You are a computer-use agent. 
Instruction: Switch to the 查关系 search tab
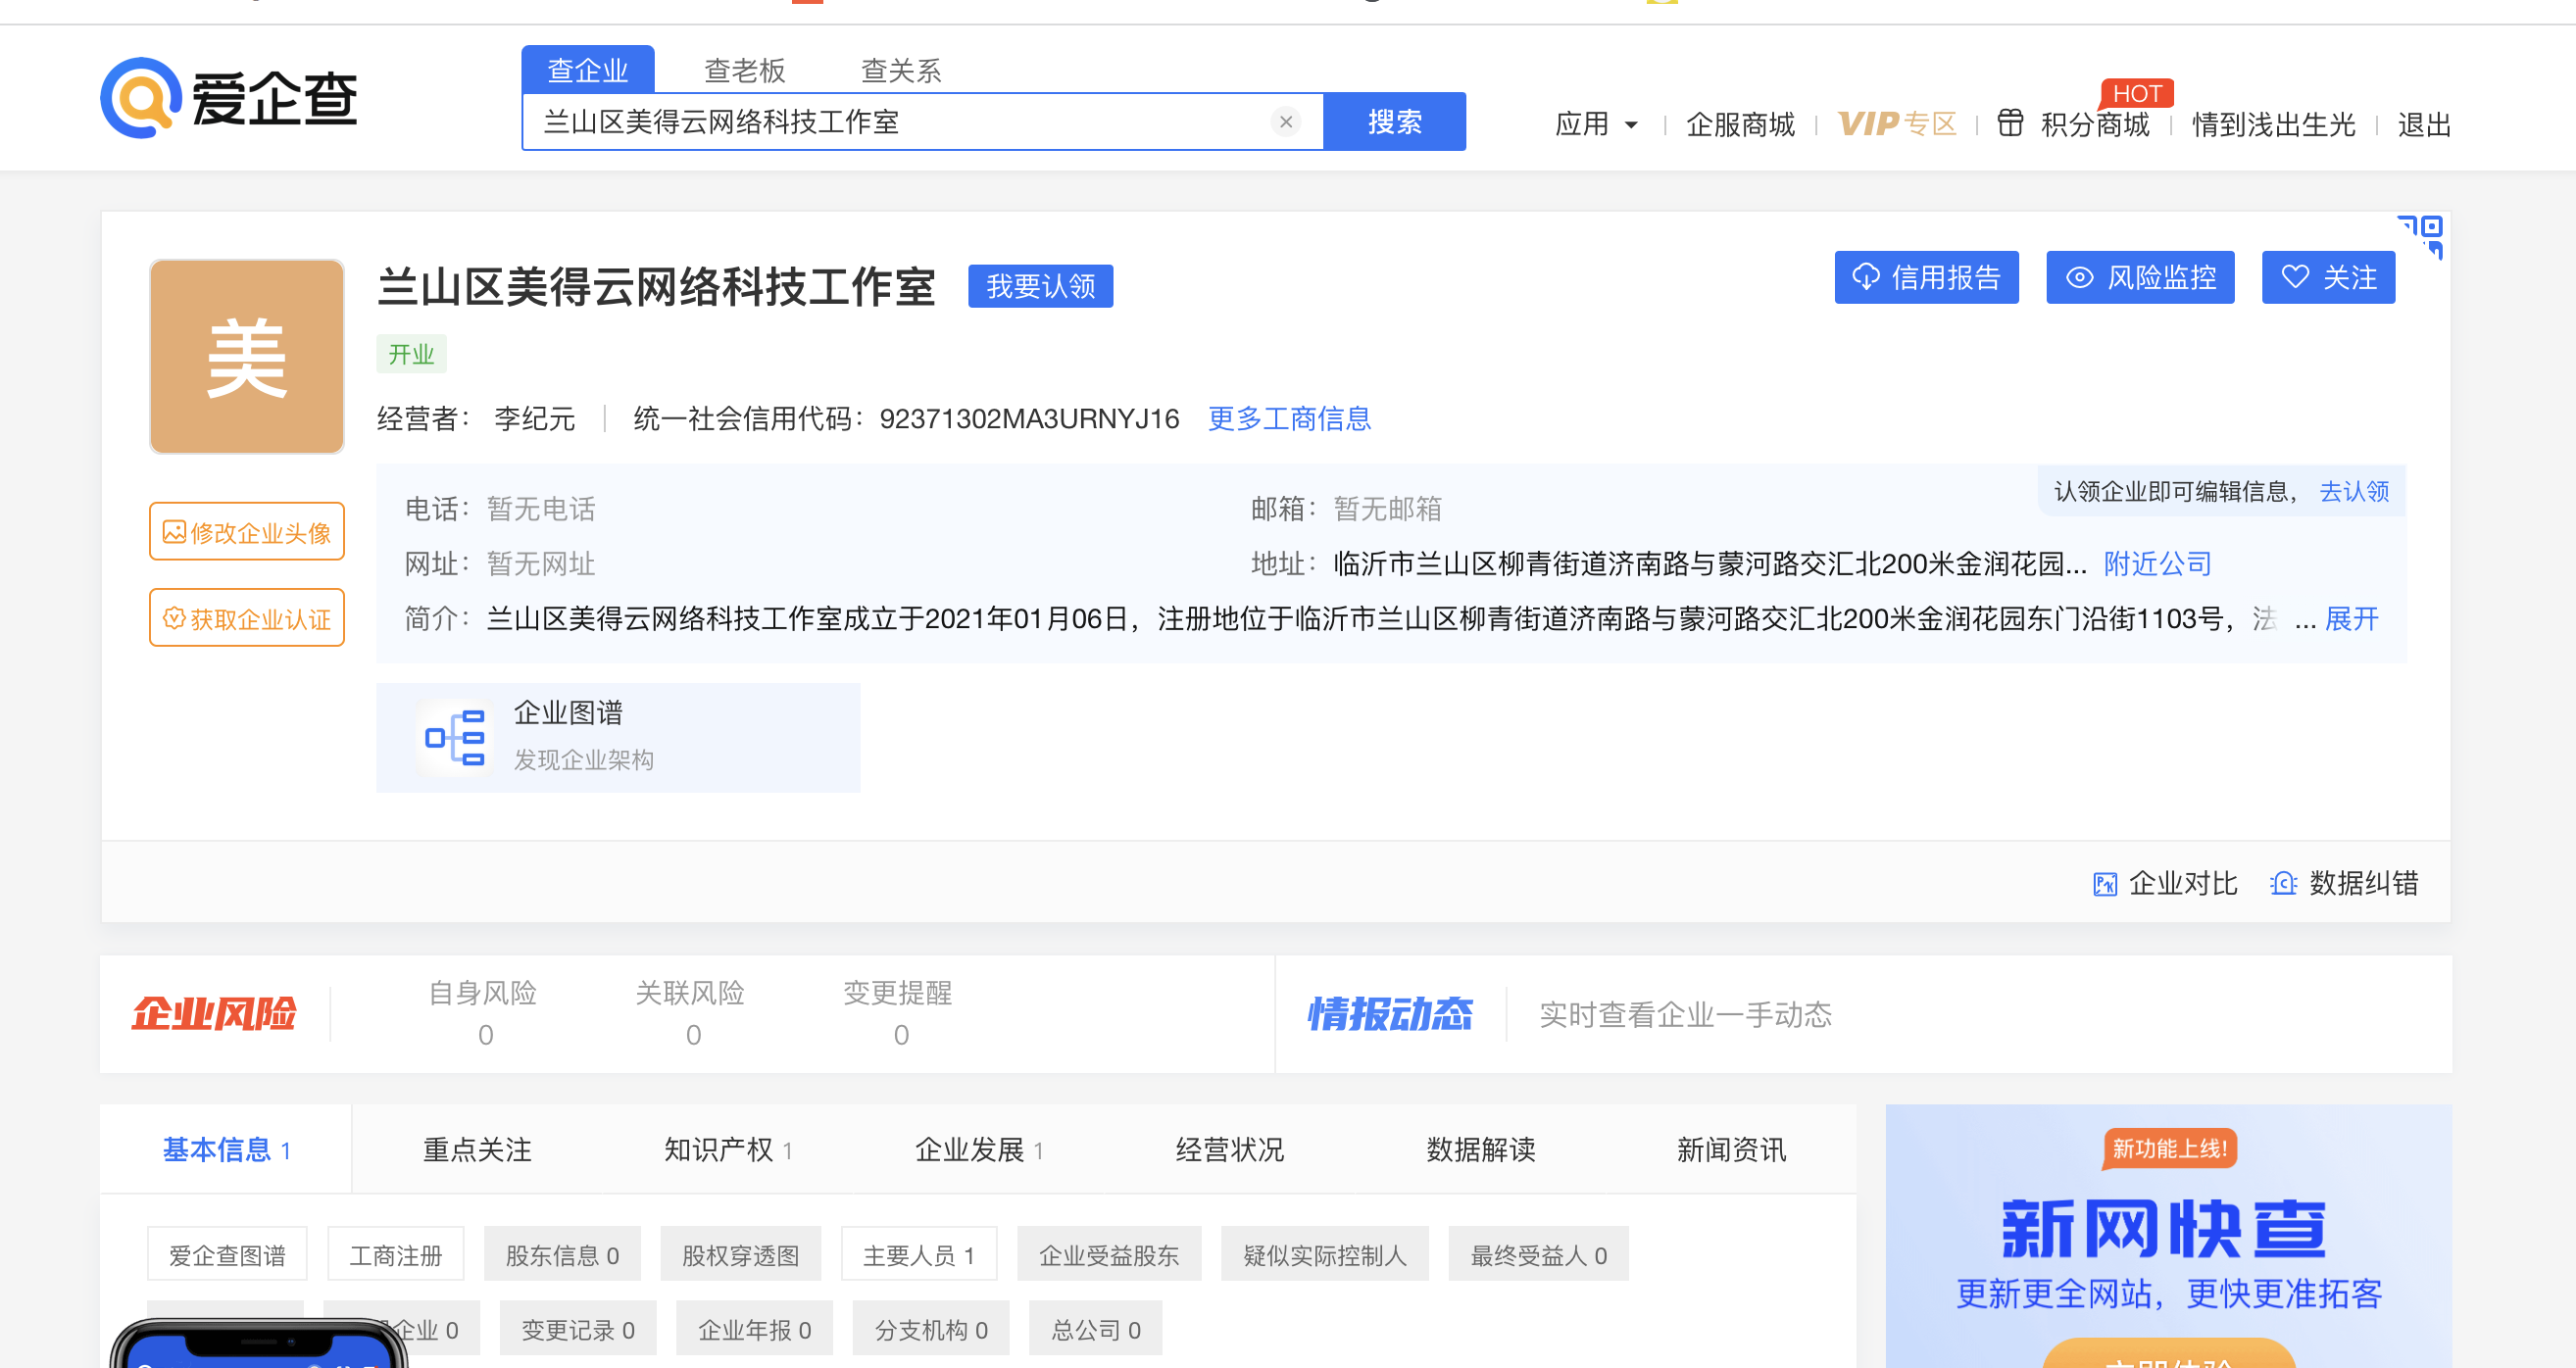pos(901,70)
